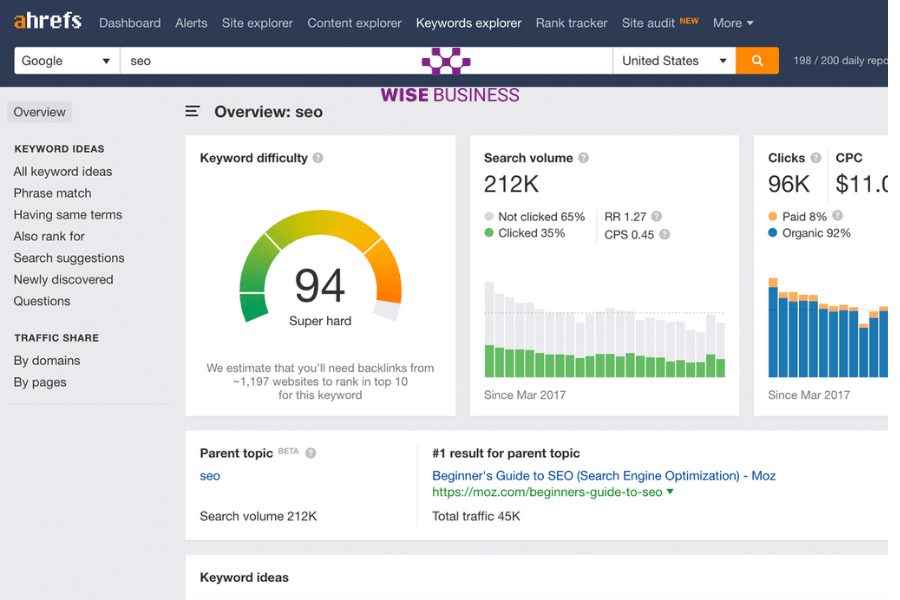900x600 pixels.
Task: Open the Paid 8% help icon
Action: [x=837, y=216]
